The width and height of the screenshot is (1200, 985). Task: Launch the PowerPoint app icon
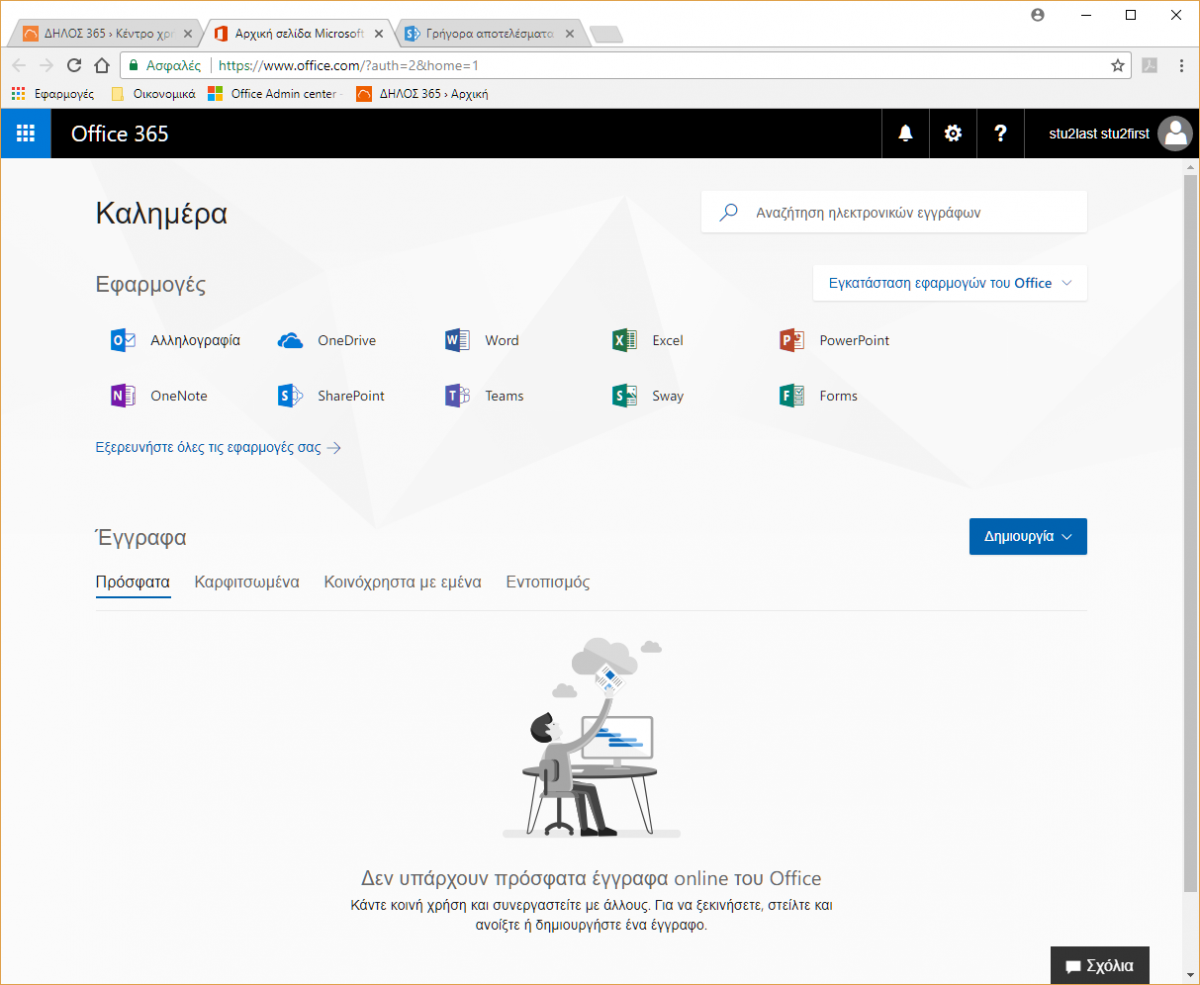tap(792, 340)
